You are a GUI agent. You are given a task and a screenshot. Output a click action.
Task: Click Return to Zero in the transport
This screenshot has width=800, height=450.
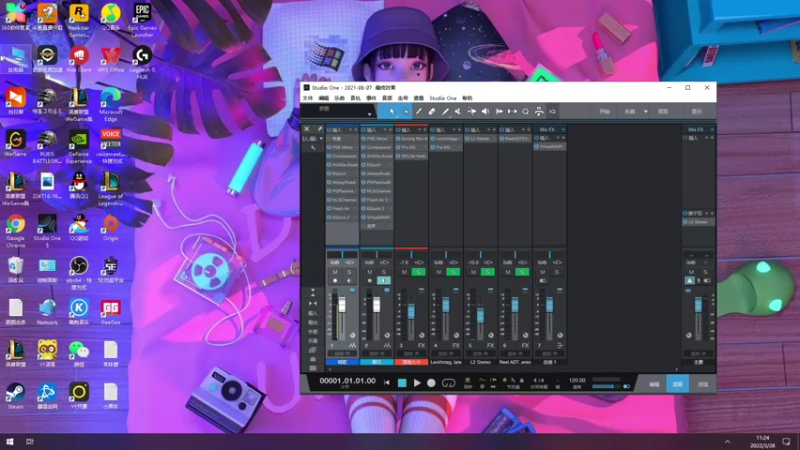coord(387,383)
